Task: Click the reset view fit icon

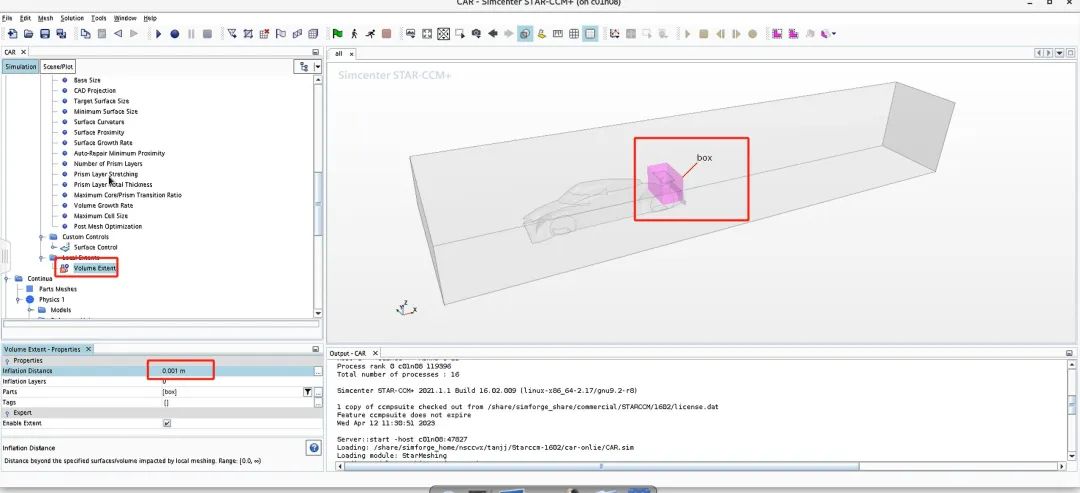Action: [x=427, y=34]
